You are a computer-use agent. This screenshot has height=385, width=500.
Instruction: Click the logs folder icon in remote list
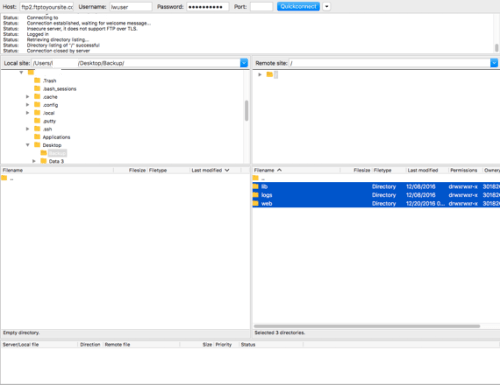click(x=256, y=195)
